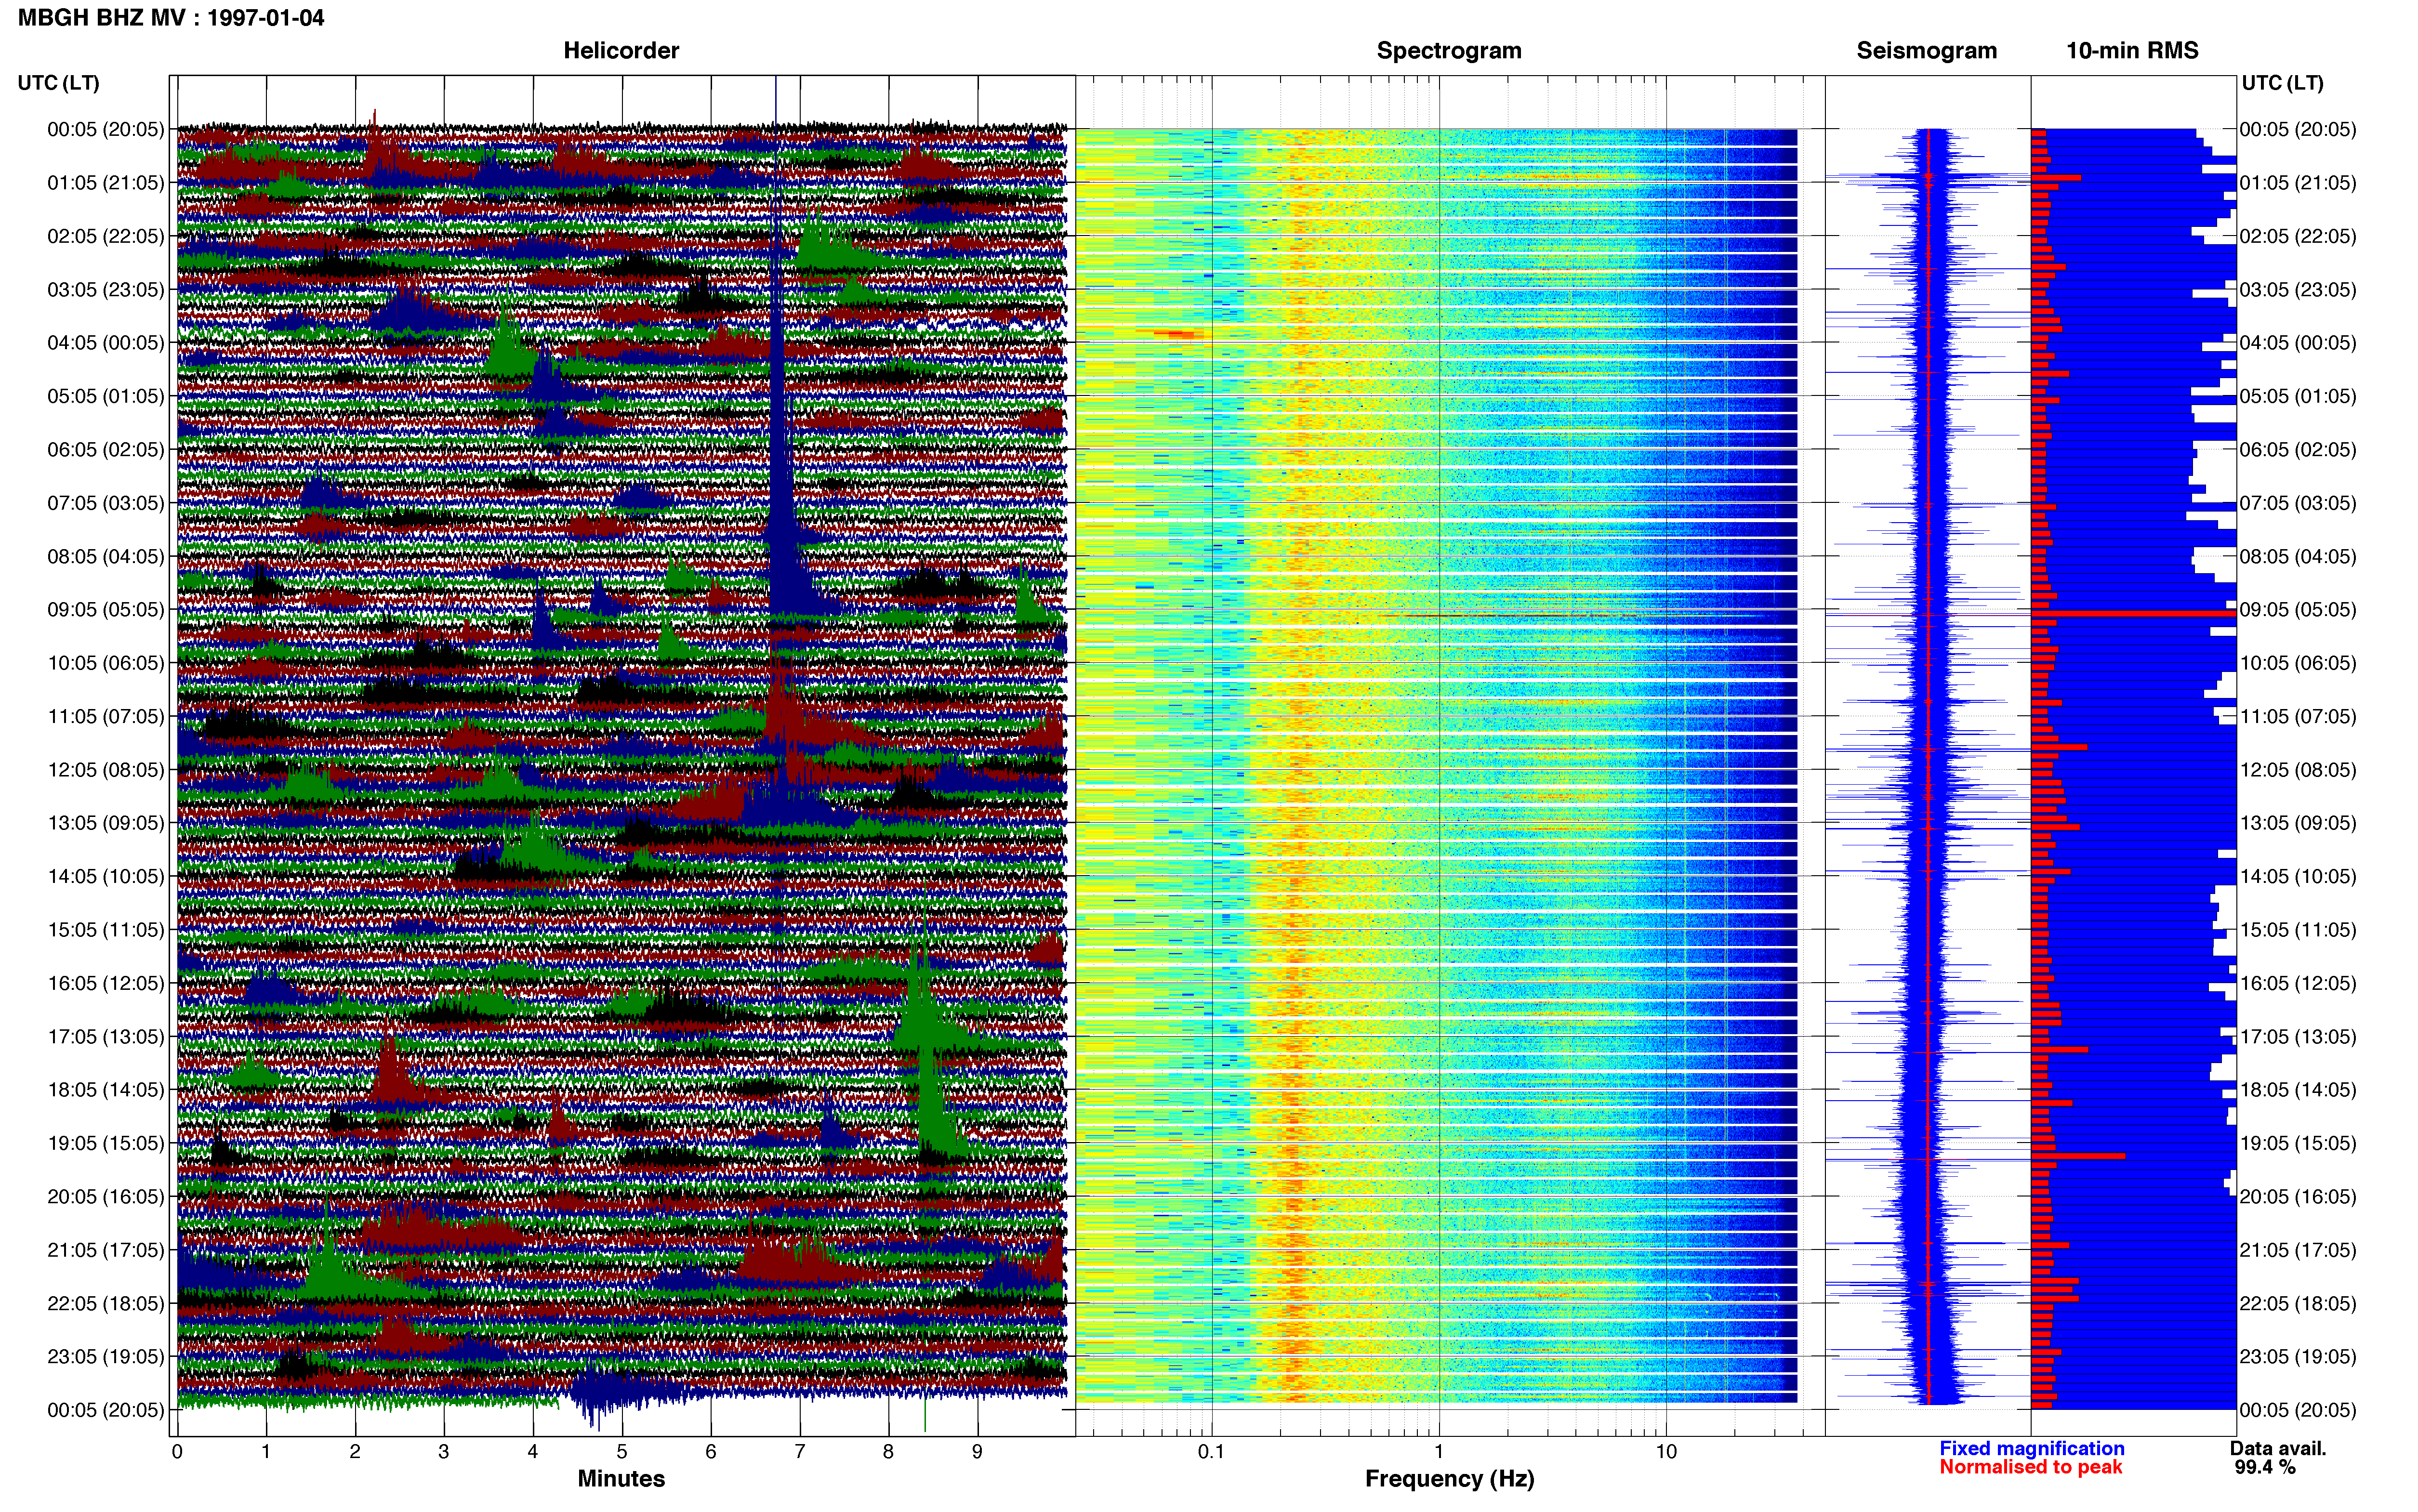
Task: Click the long red RMS bar near 19:05
Action: 2078,1156
